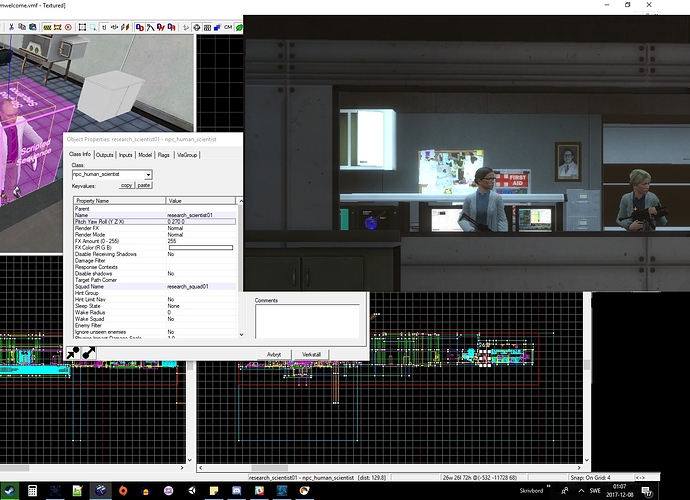690x500 pixels.
Task: Select the FX Amount (0 - 255) row
Action: coord(155,241)
